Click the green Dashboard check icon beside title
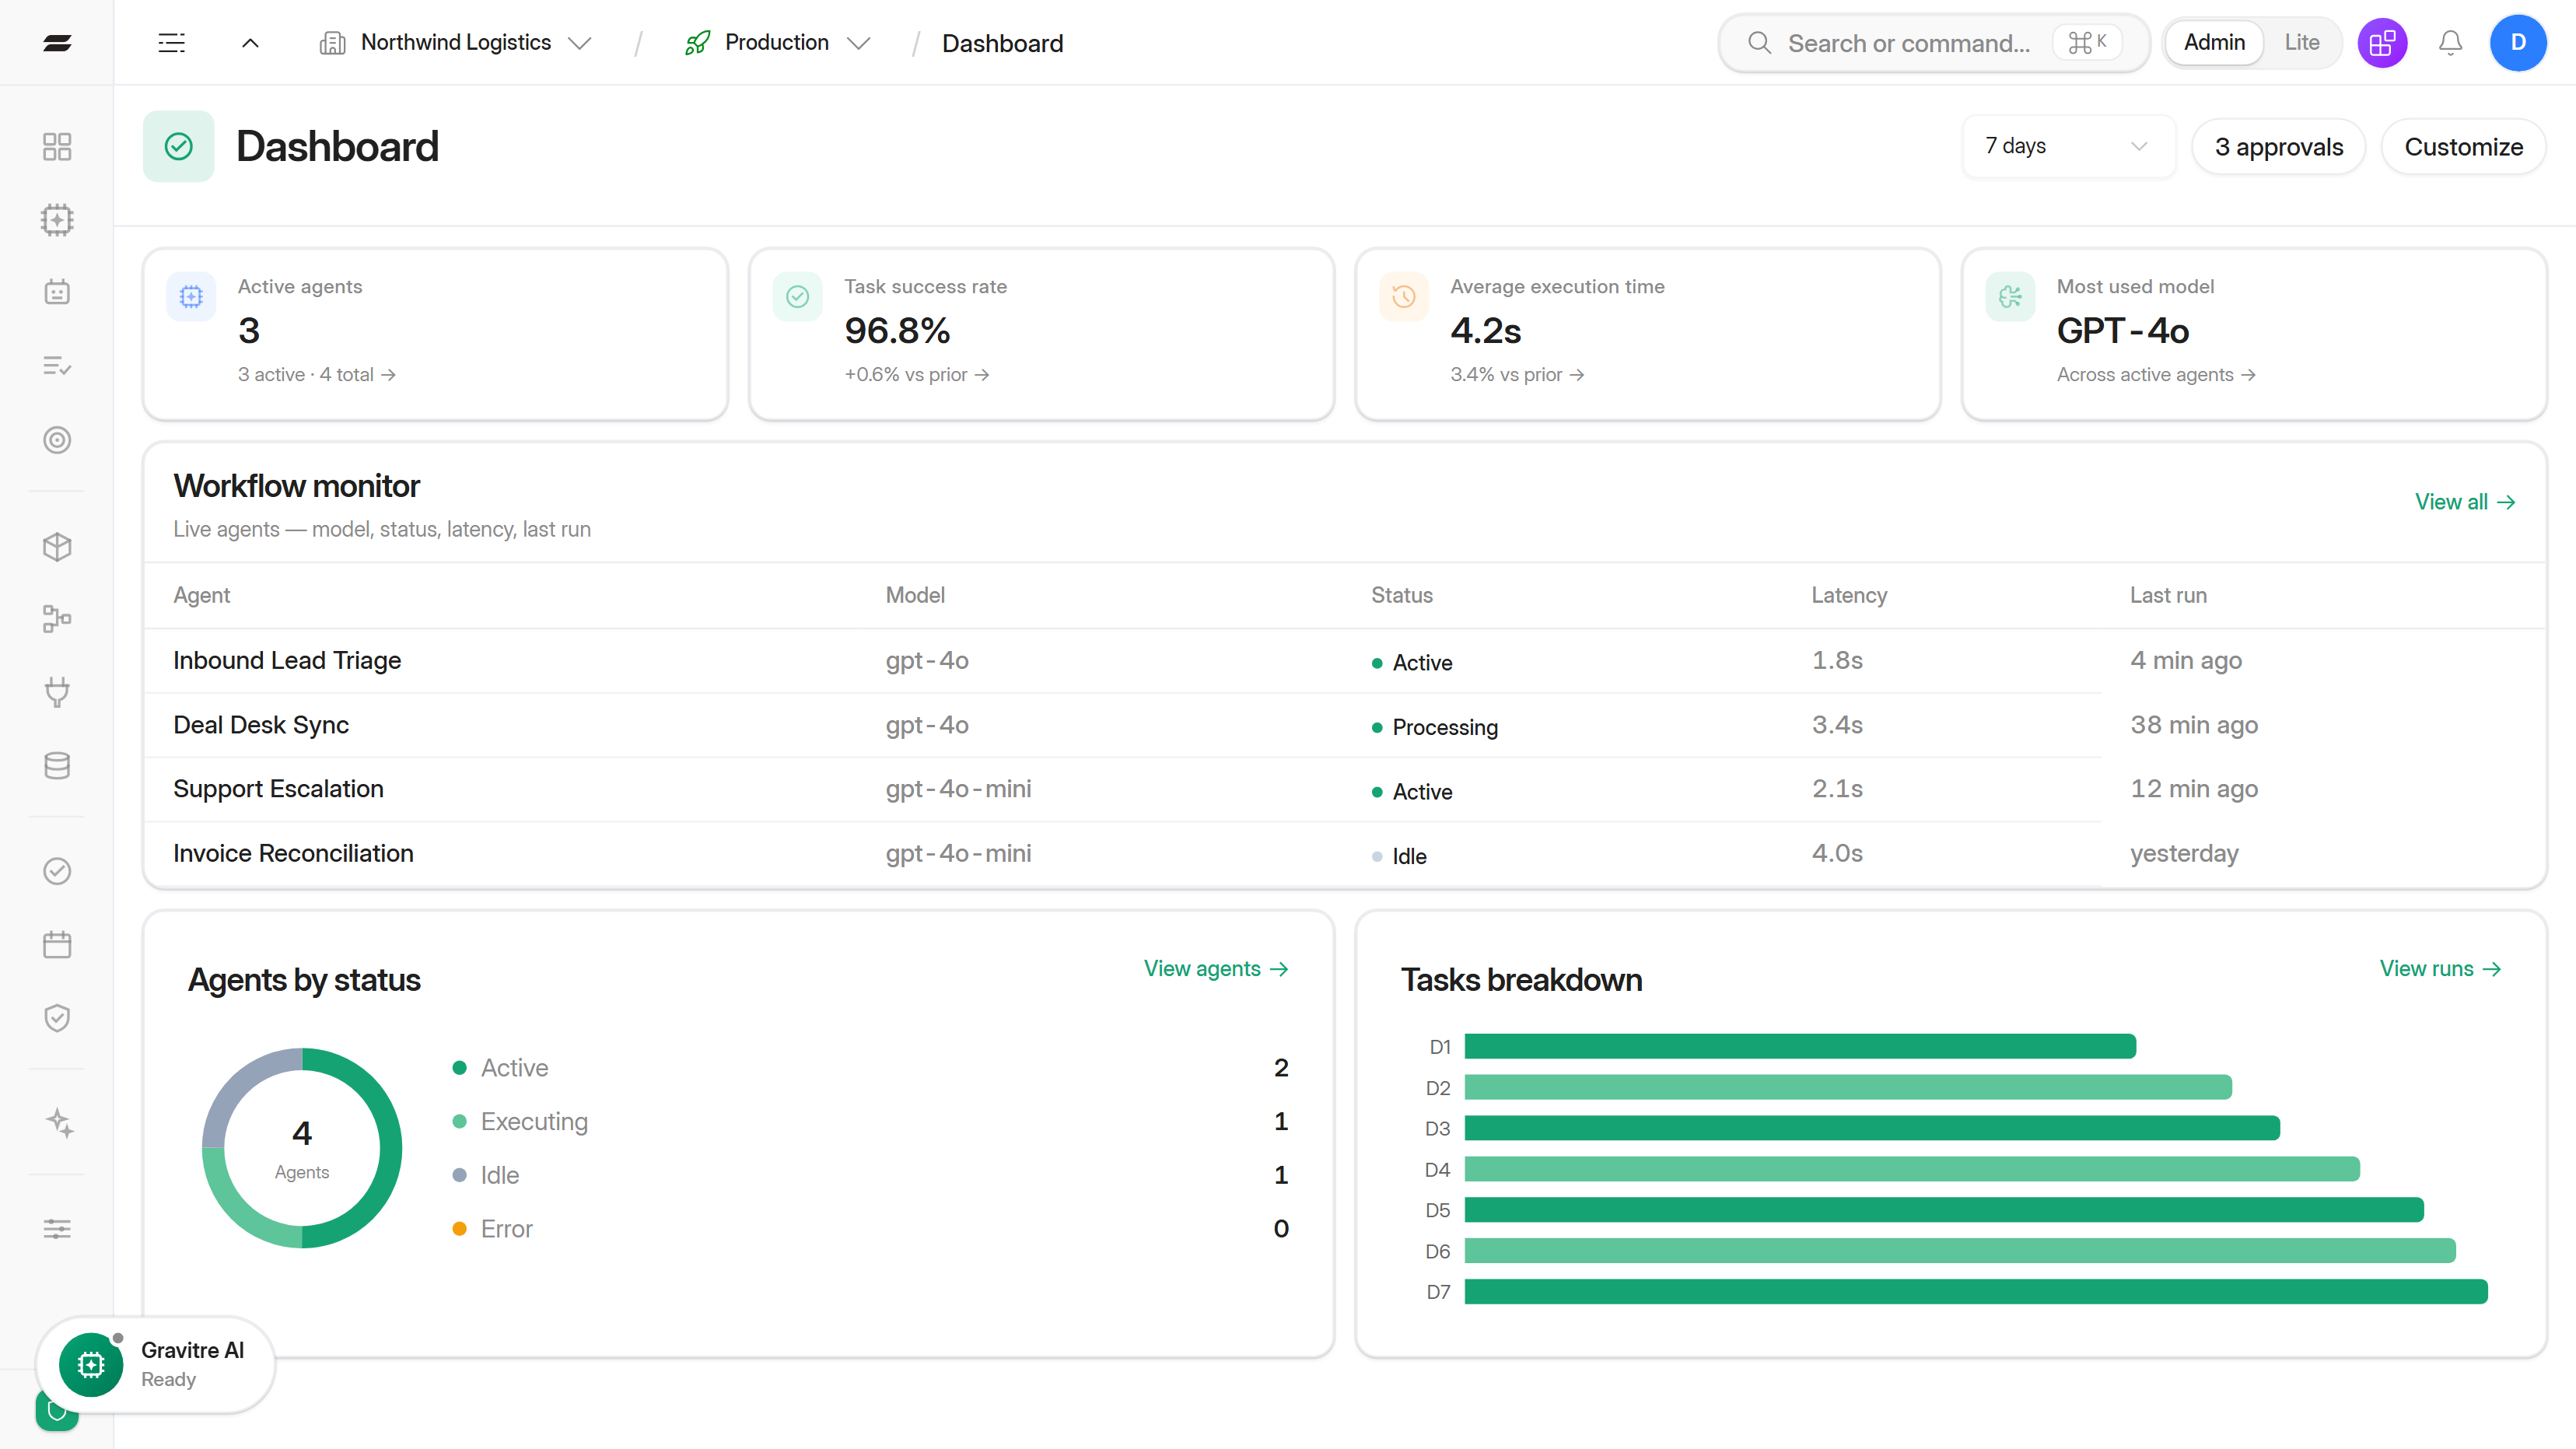 tap(179, 146)
